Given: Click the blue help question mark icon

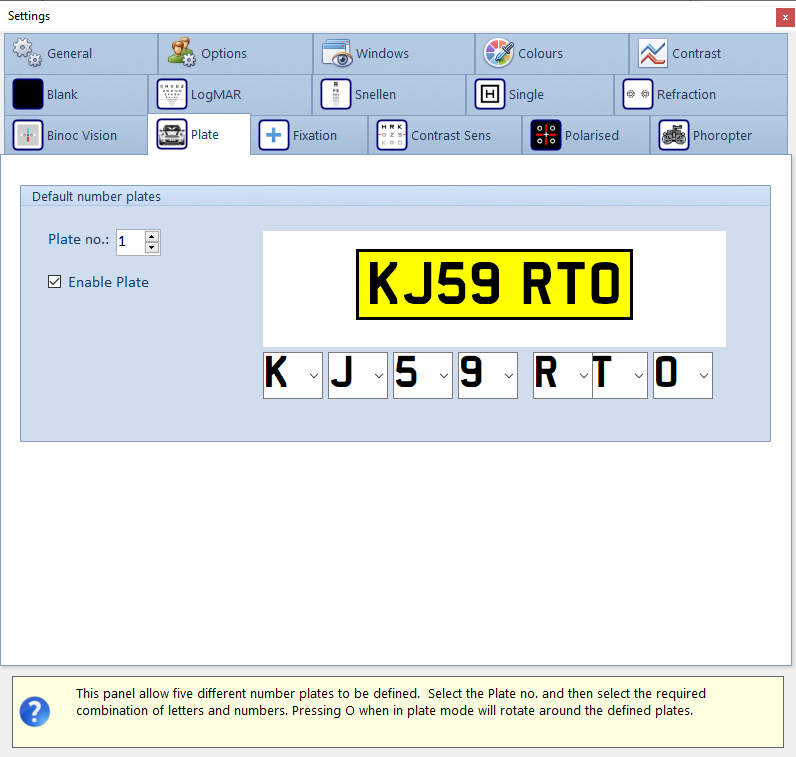Looking at the screenshot, I should [35, 712].
